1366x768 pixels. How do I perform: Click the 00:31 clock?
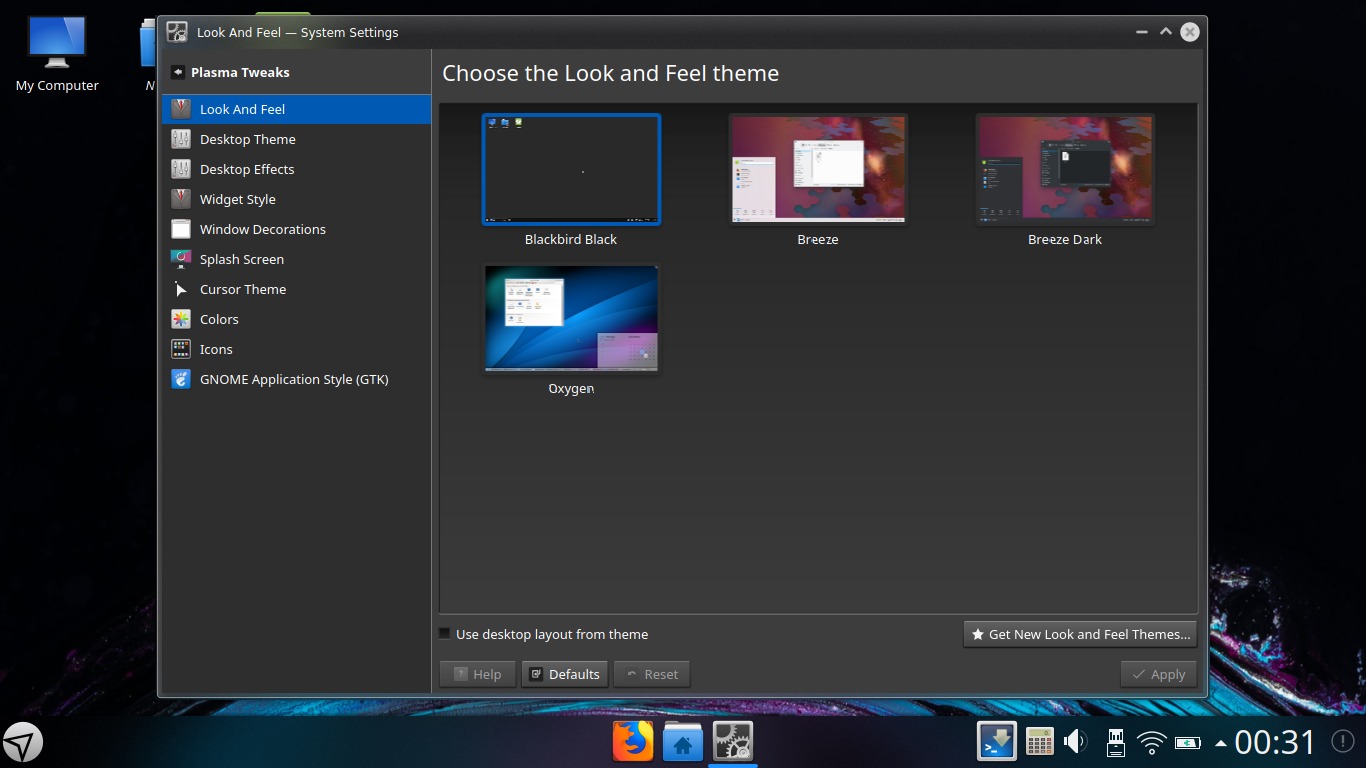click(1275, 742)
